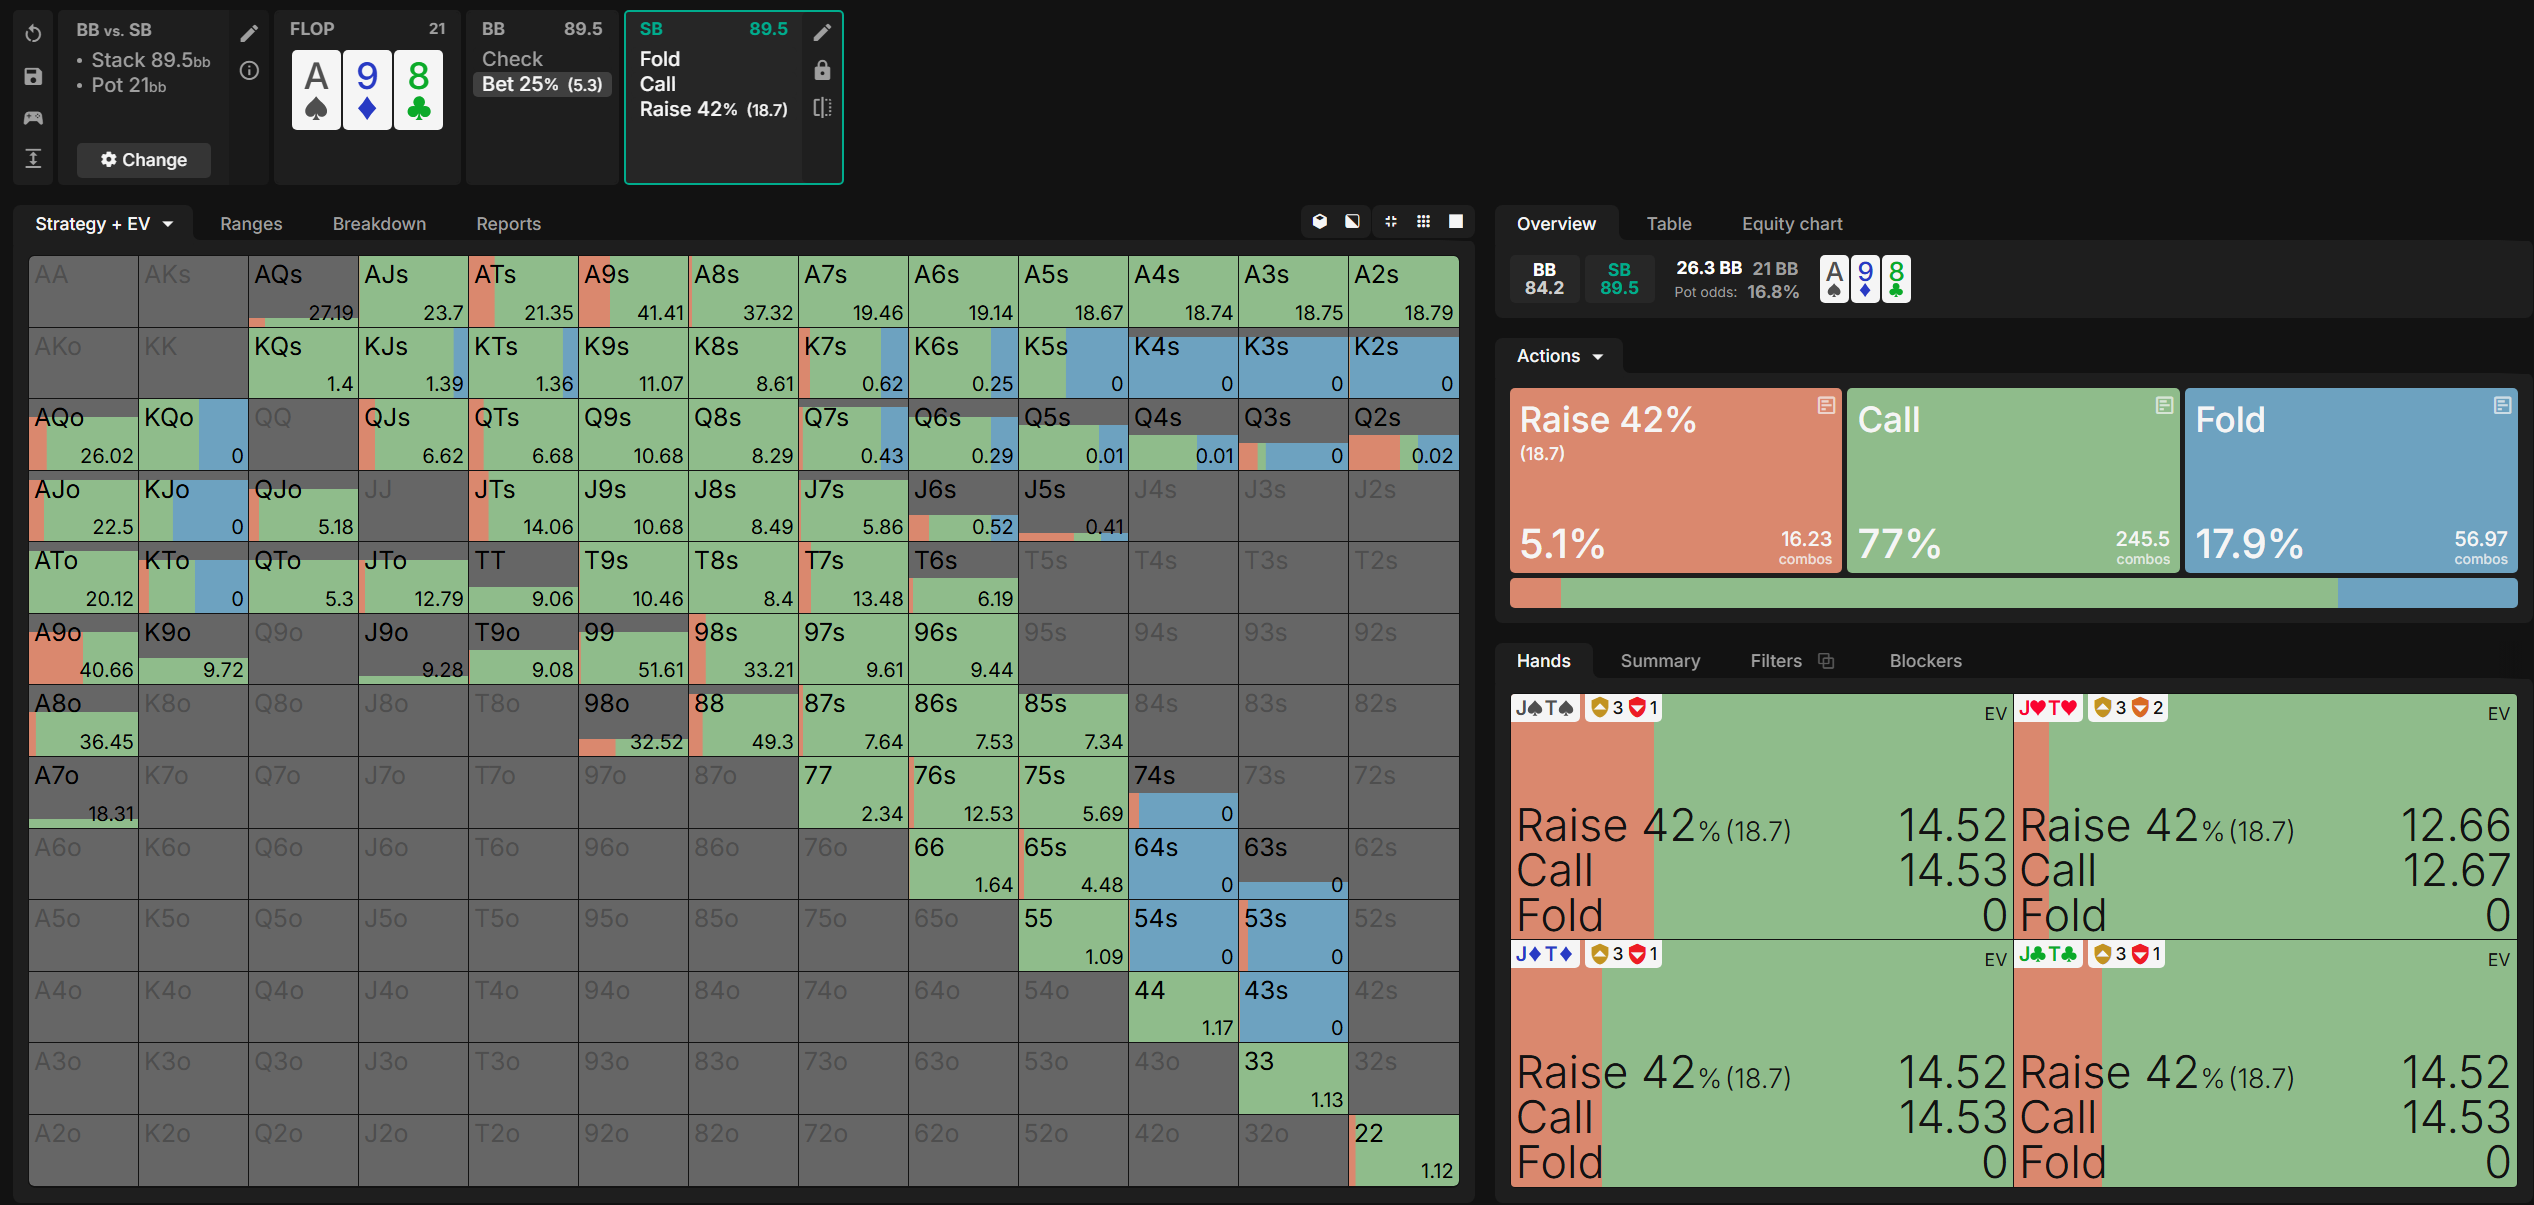This screenshot has height=1205, width=2534.
Task: Select Bet 25% action in BB panel
Action: point(542,85)
